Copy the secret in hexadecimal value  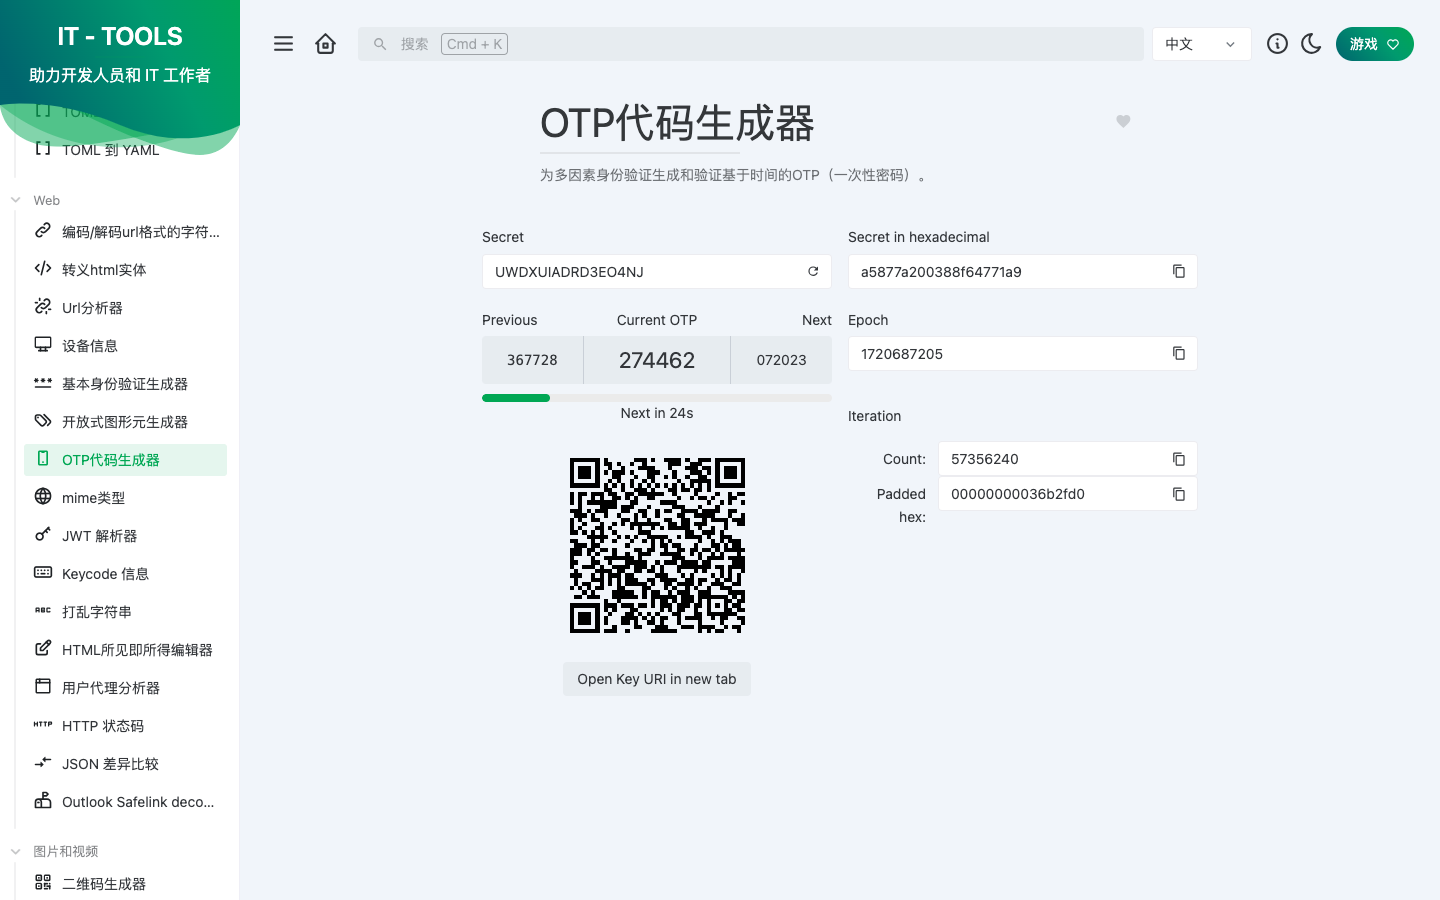(x=1179, y=272)
